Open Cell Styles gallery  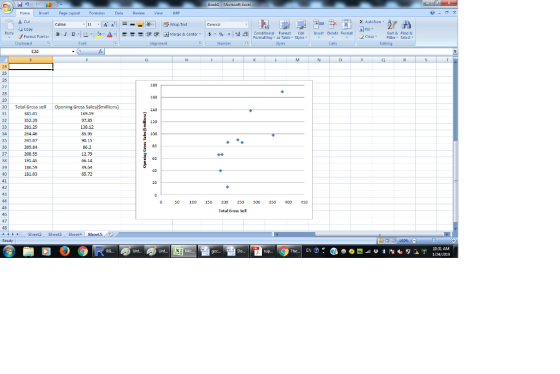pos(301,29)
